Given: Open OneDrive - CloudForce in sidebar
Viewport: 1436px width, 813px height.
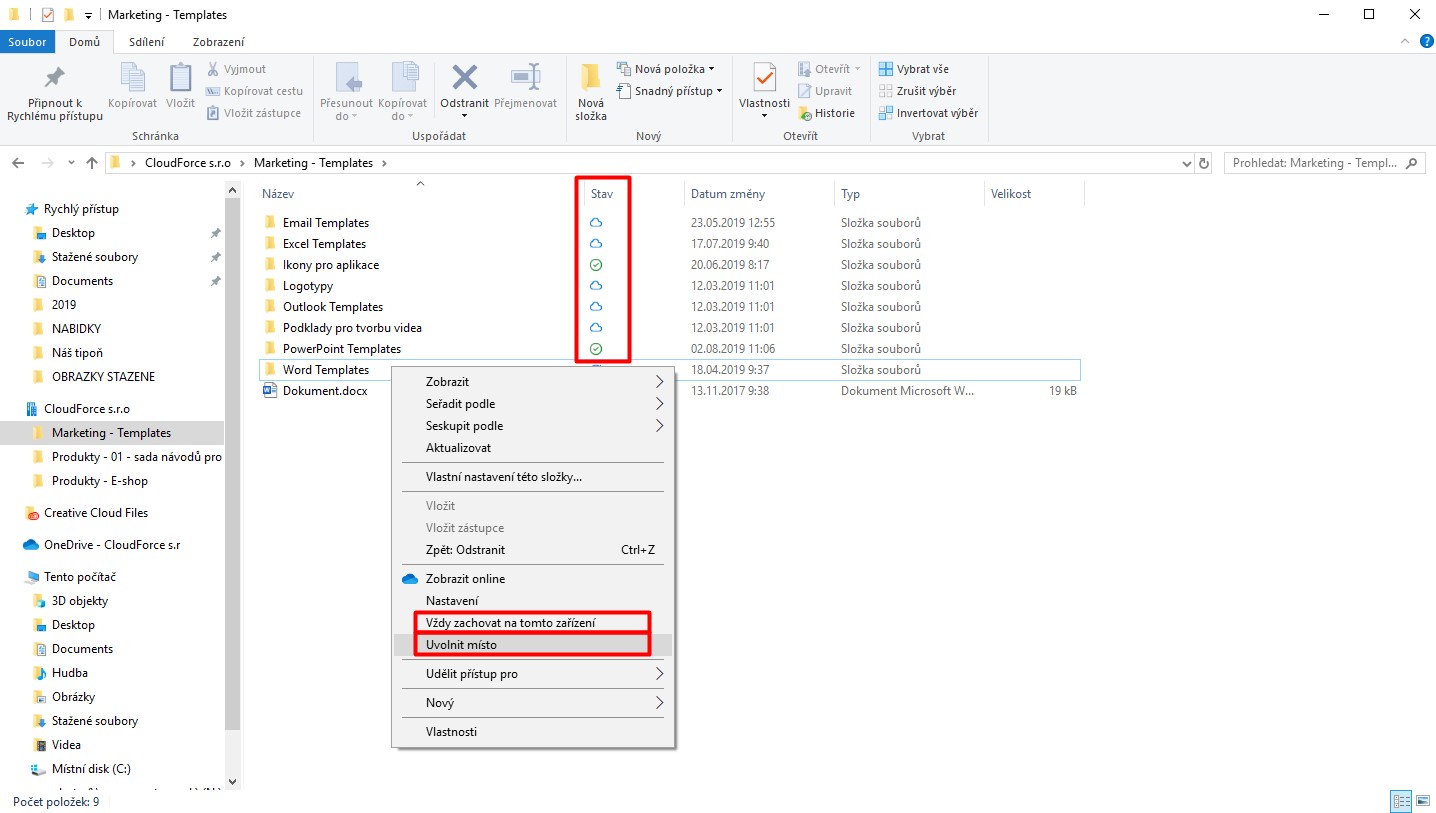Looking at the screenshot, I should coord(112,545).
